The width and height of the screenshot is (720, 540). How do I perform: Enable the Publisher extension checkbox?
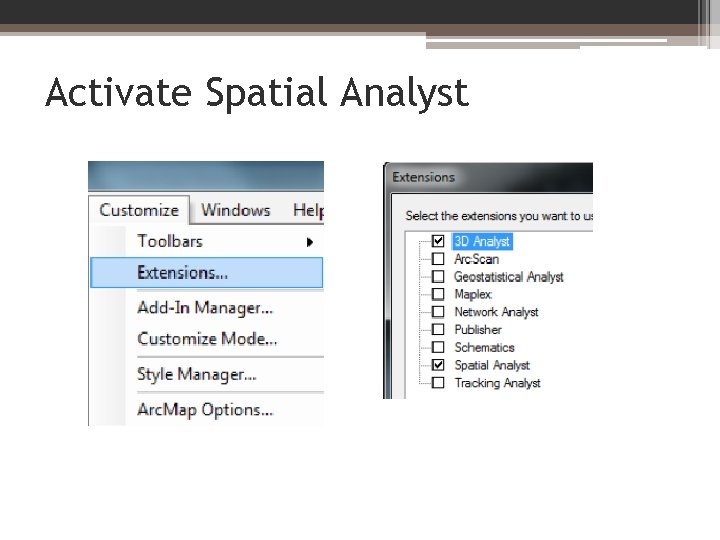[438, 329]
